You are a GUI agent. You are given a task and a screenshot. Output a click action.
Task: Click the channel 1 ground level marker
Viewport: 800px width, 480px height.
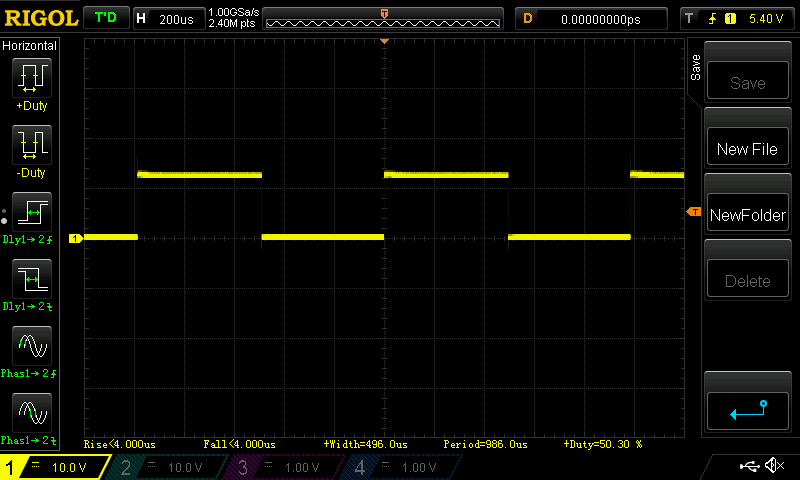76,238
